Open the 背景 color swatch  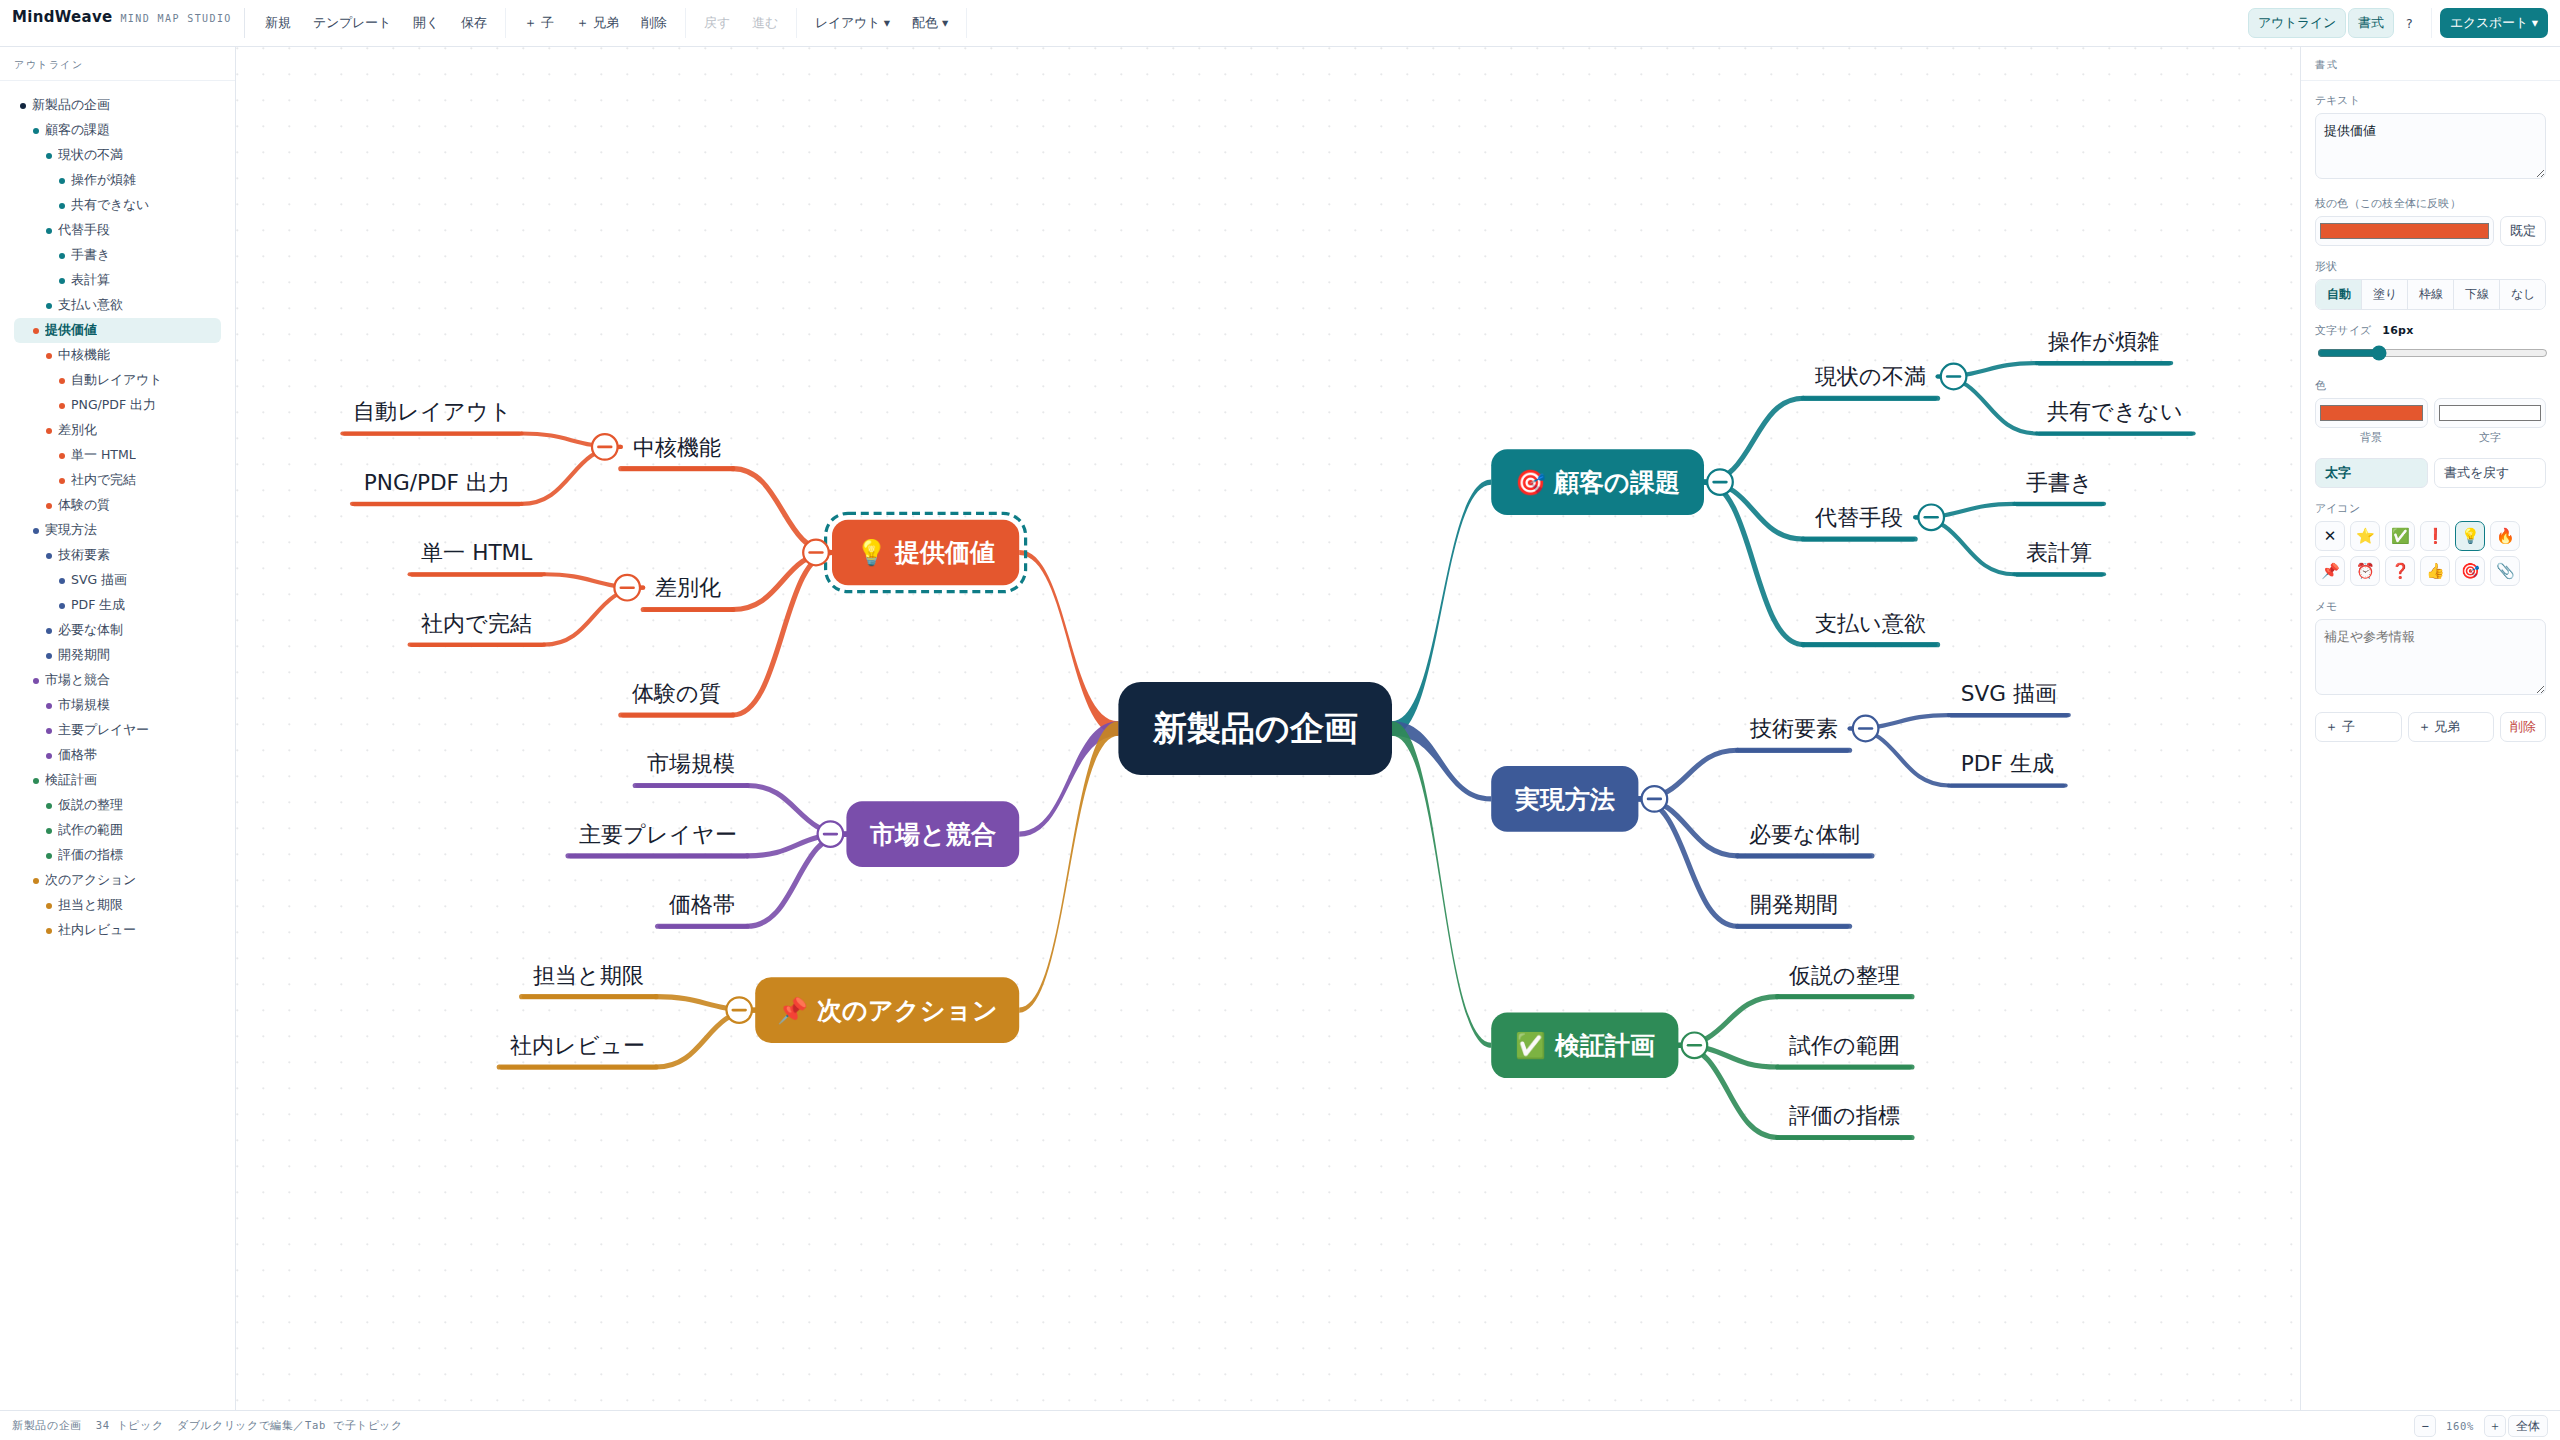[2371, 413]
